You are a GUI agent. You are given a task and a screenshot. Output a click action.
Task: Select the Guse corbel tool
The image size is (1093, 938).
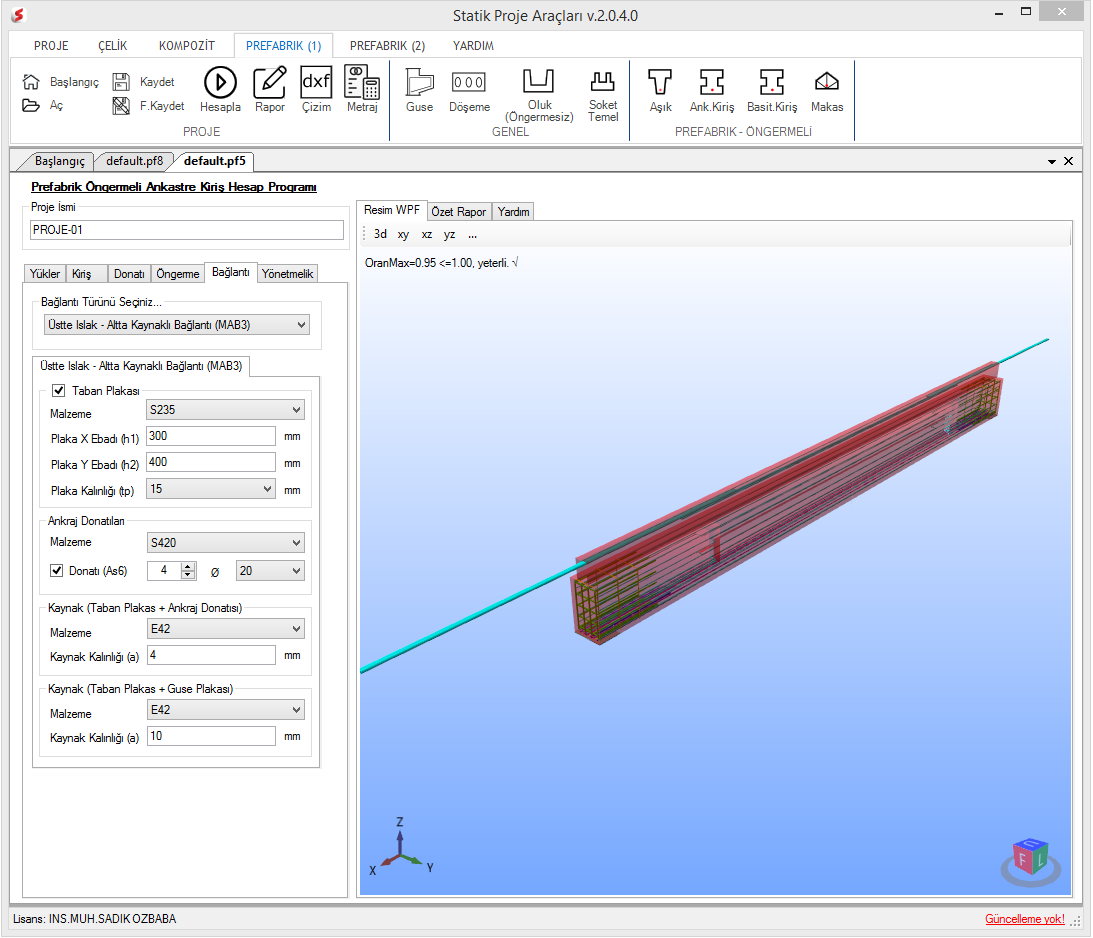420,82
